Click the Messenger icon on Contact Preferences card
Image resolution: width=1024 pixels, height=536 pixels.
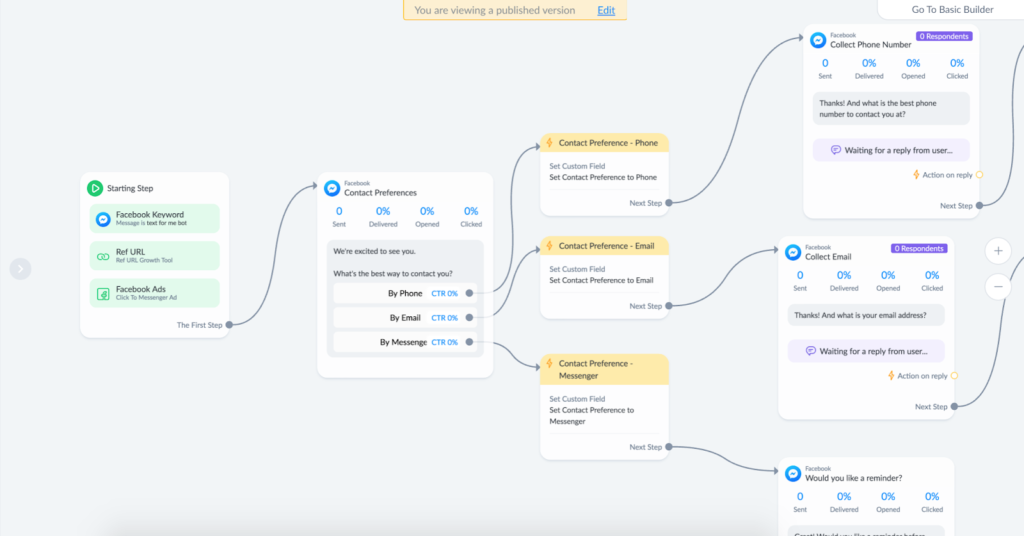coord(332,188)
